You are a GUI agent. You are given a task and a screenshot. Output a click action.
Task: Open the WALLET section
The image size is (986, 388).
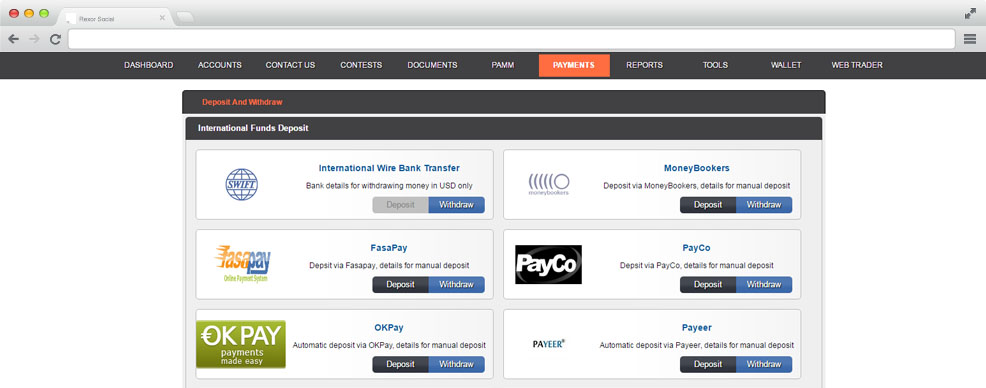[x=786, y=65]
